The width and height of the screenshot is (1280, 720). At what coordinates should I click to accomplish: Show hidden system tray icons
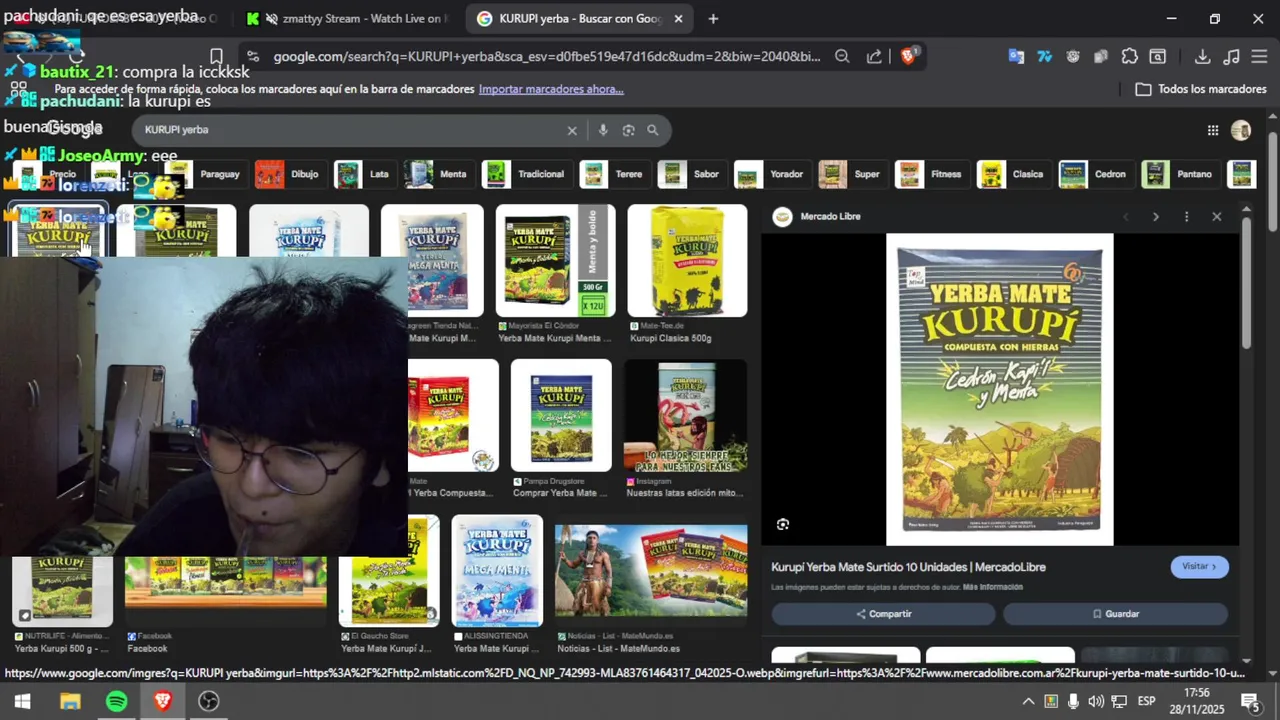point(1028,701)
